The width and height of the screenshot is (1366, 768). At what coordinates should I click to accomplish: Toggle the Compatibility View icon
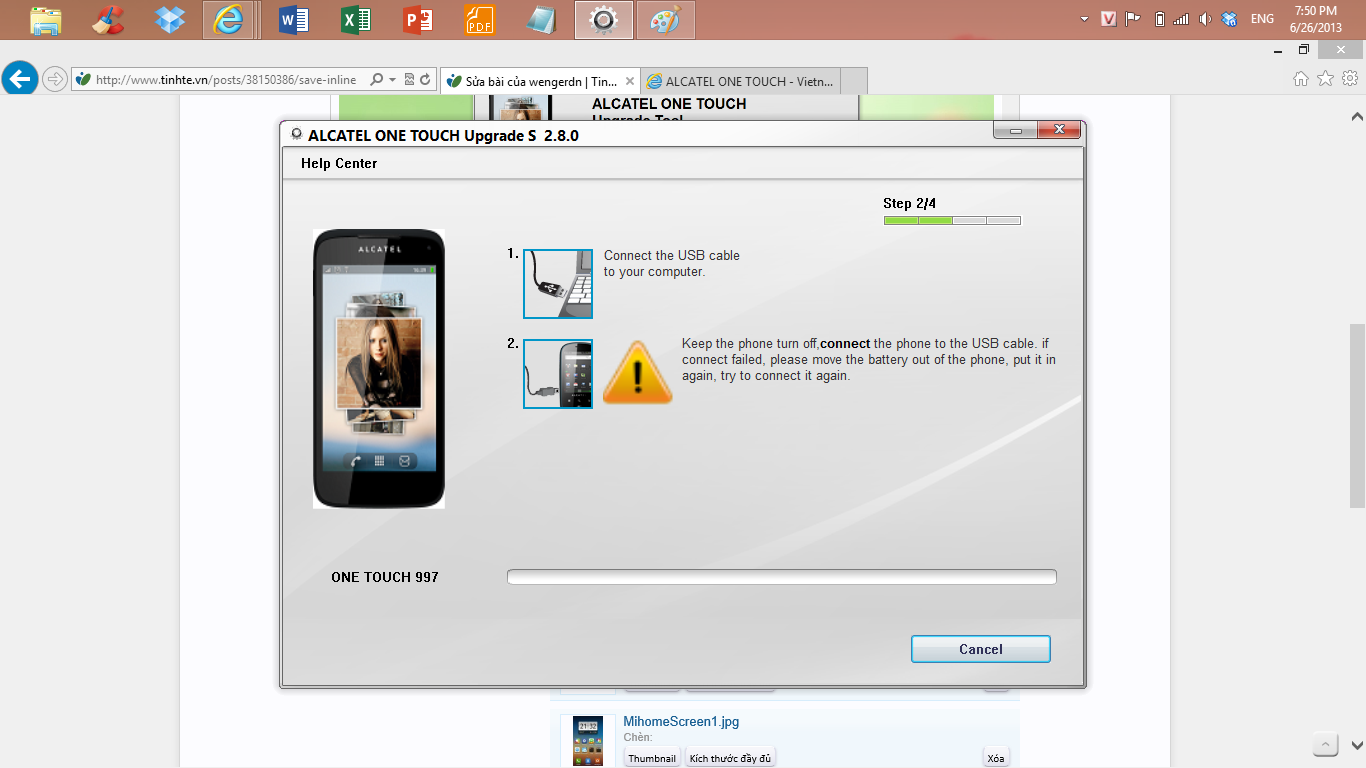pos(409,80)
